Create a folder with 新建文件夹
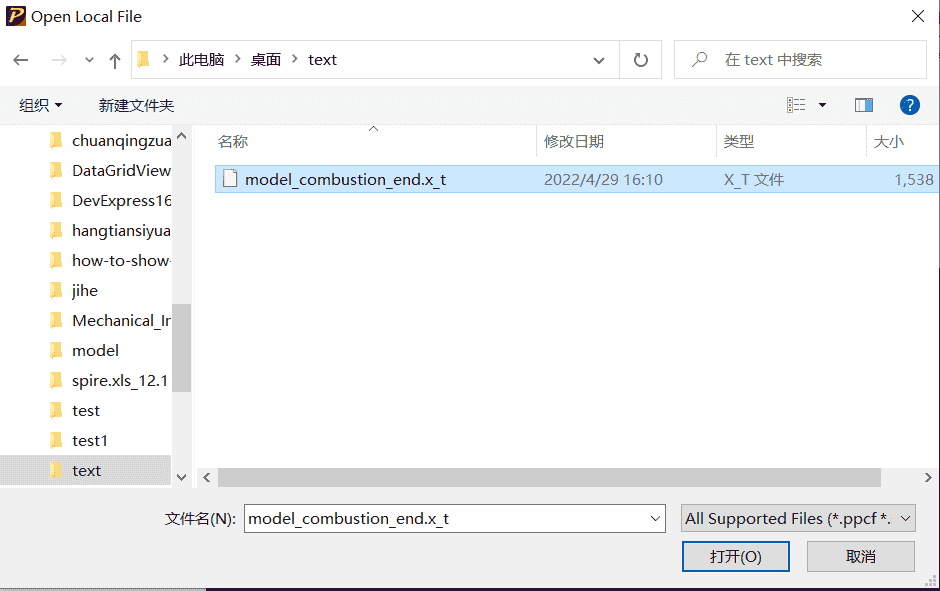The image size is (940, 591). pos(136,105)
